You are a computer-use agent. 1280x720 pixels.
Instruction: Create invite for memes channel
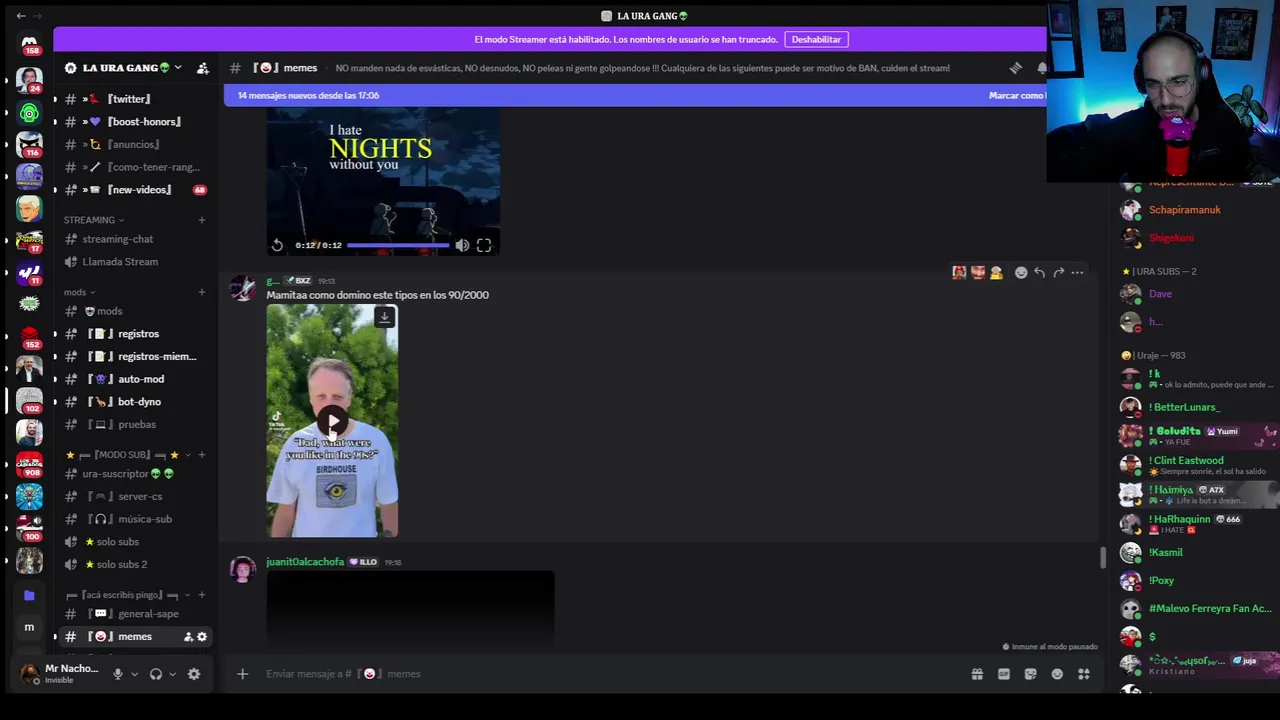tap(188, 637)
